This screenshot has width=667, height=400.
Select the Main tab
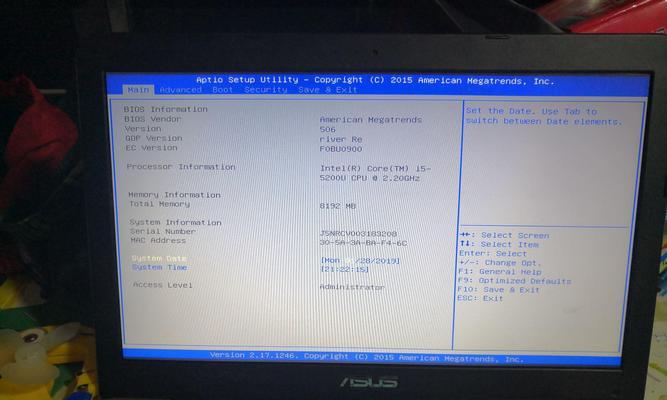[138, 90]
